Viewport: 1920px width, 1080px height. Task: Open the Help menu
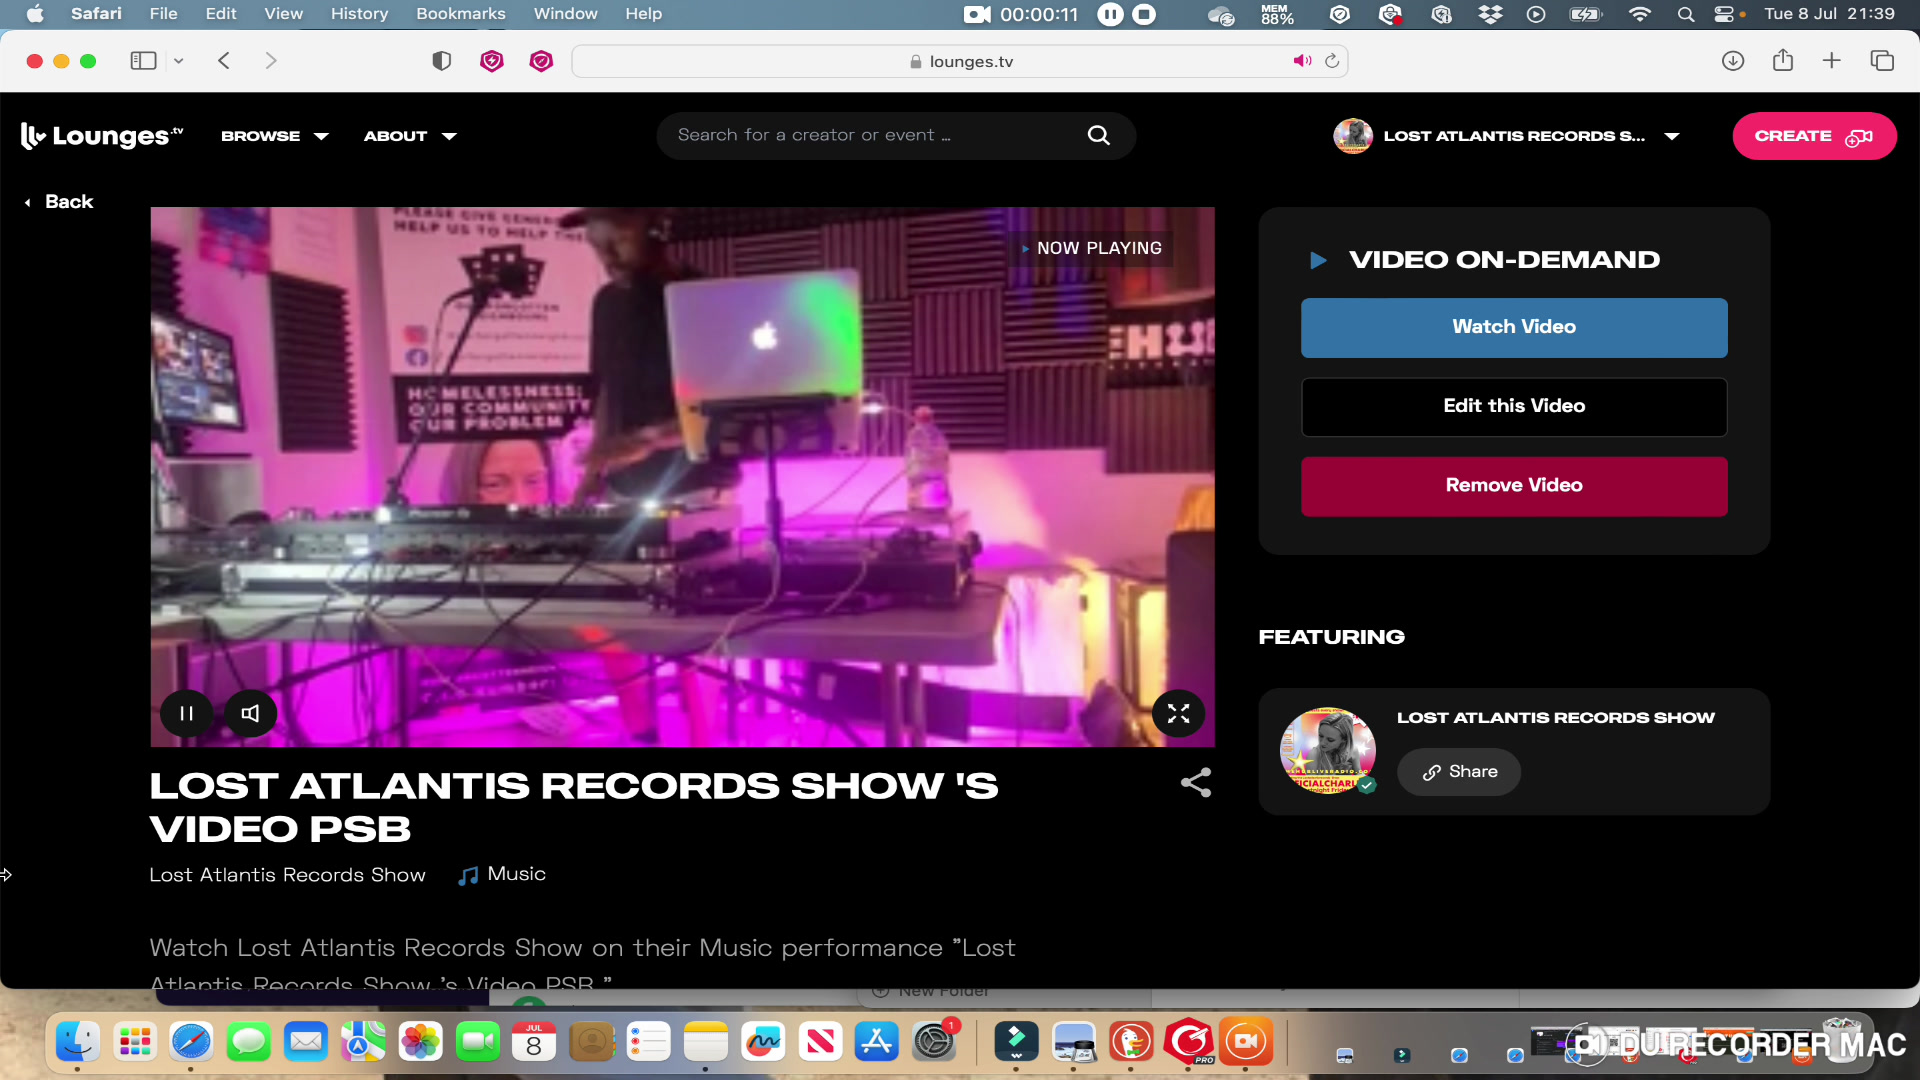point(643,14)
